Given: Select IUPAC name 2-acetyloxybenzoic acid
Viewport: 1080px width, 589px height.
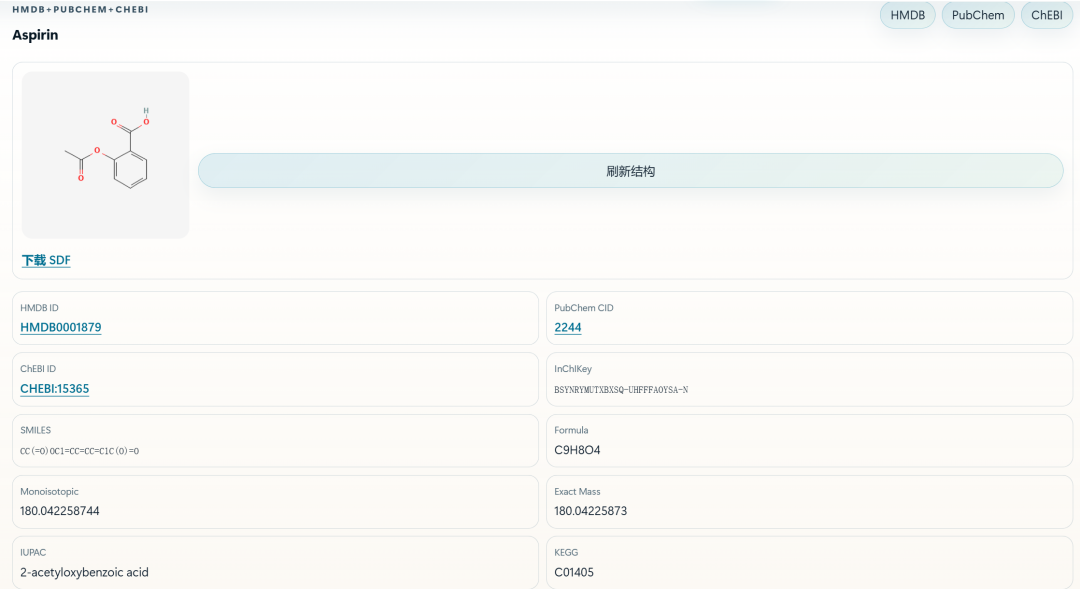Looking at the screenshot, I should 84,572.
